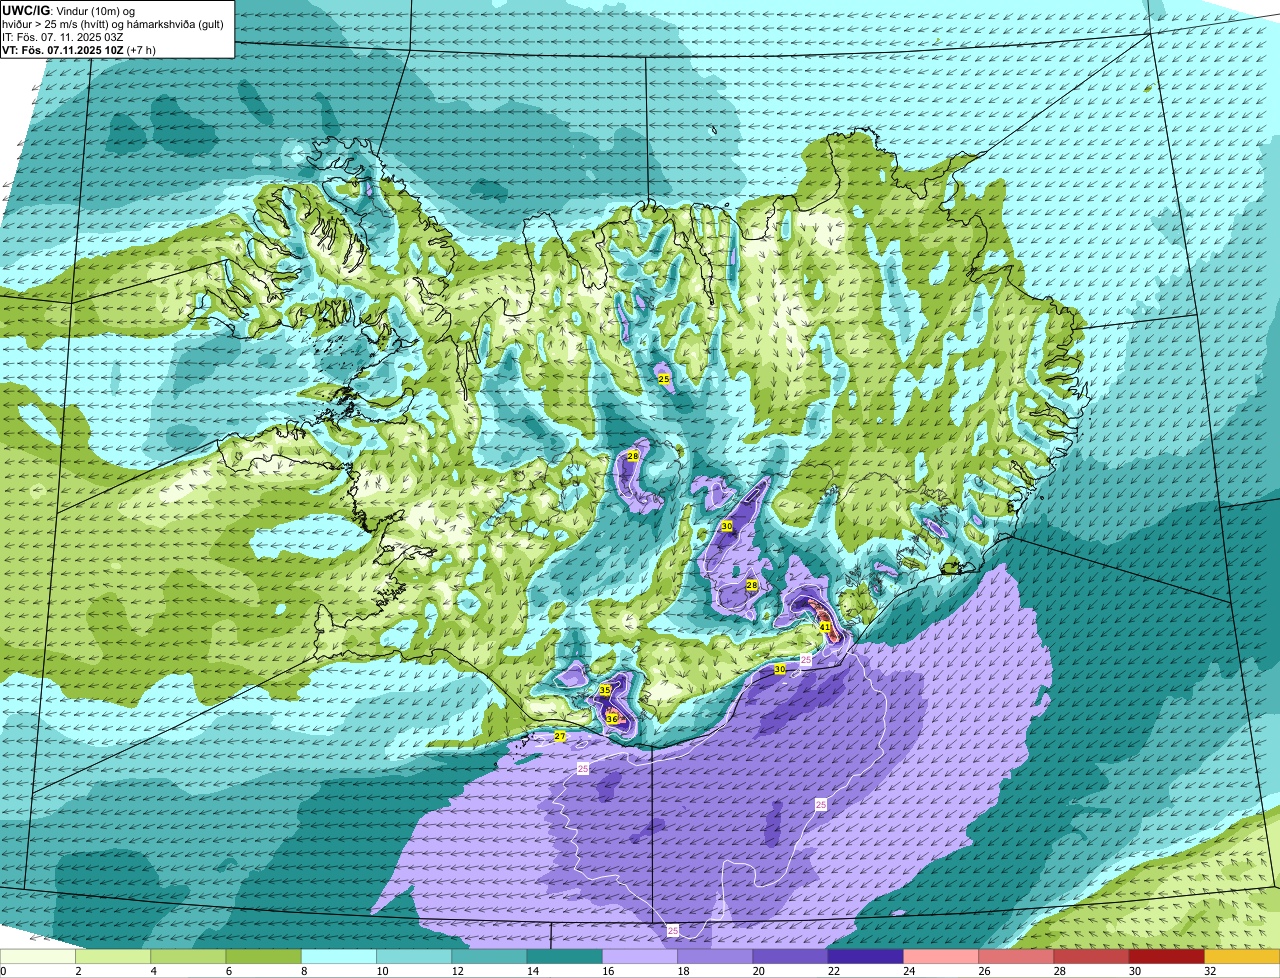Select the 22–24 m/s dark indigo swatch
1280x978 pixels.
[866, 957]
